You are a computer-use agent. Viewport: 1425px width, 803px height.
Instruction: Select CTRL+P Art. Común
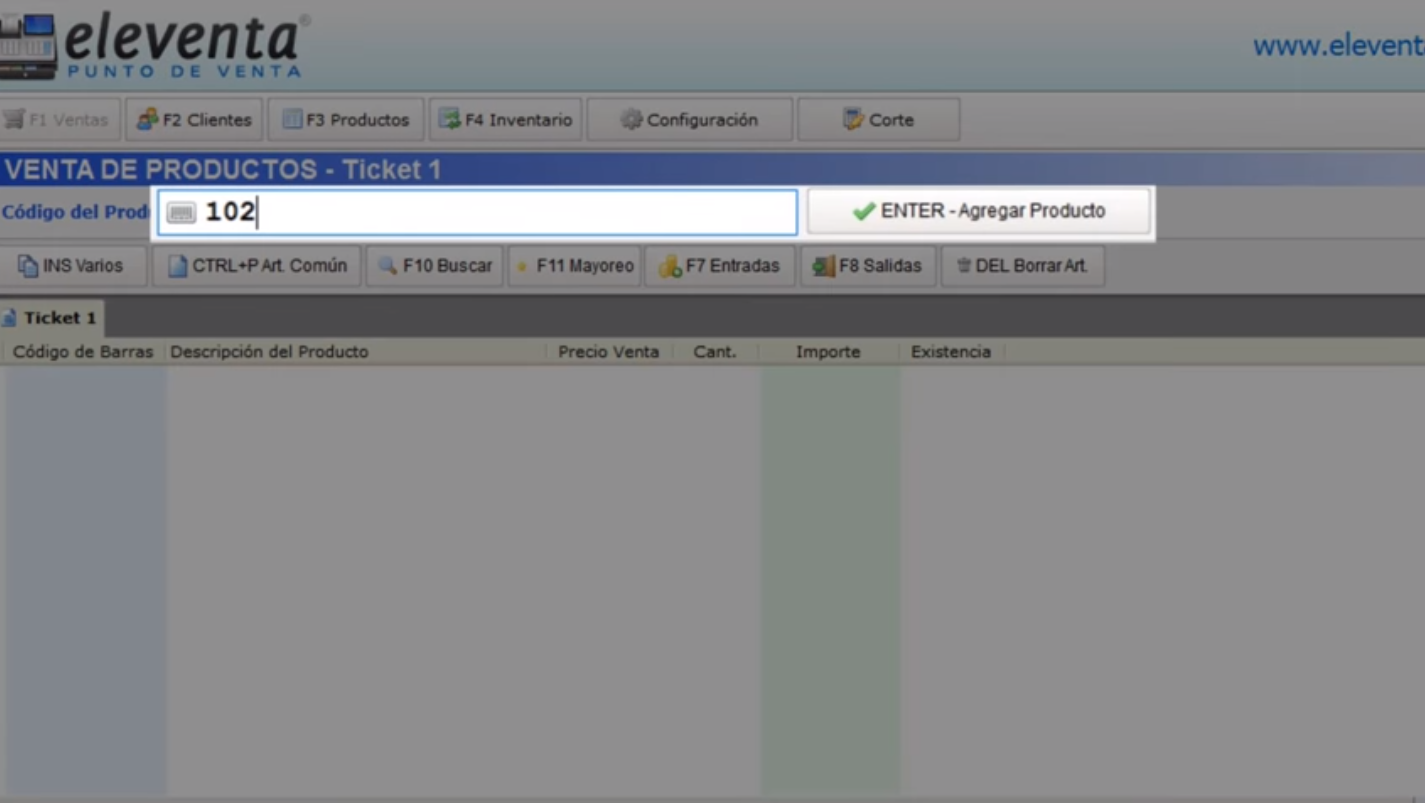point(257,266)
